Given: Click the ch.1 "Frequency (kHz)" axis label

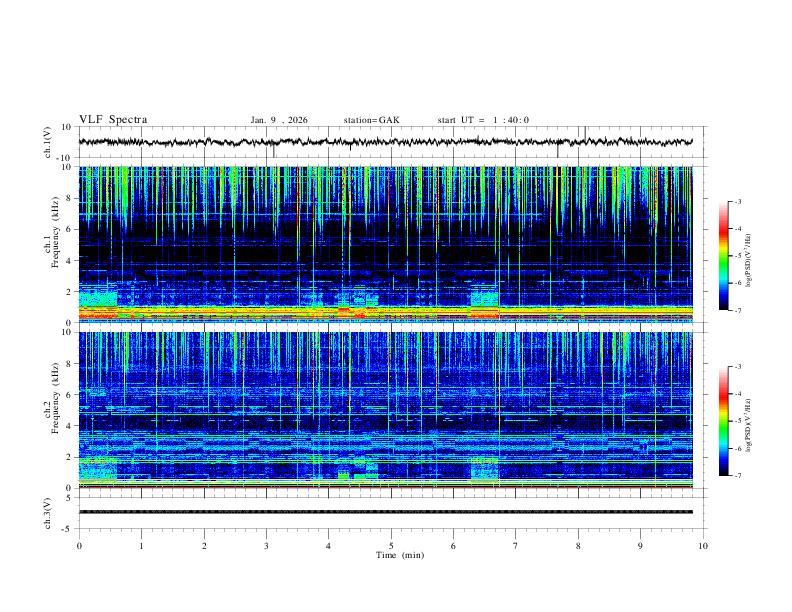Looking at the screenshot, I should (55, 232).
